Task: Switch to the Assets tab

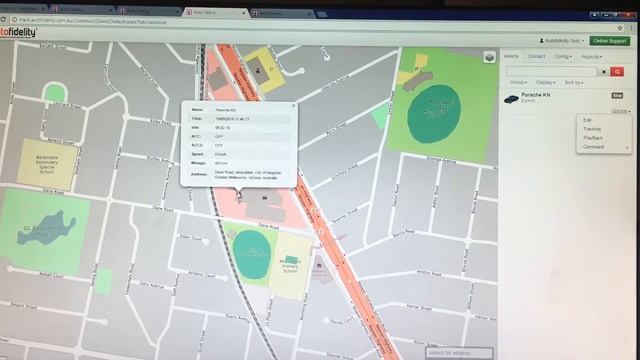Action: pos(511,56)
